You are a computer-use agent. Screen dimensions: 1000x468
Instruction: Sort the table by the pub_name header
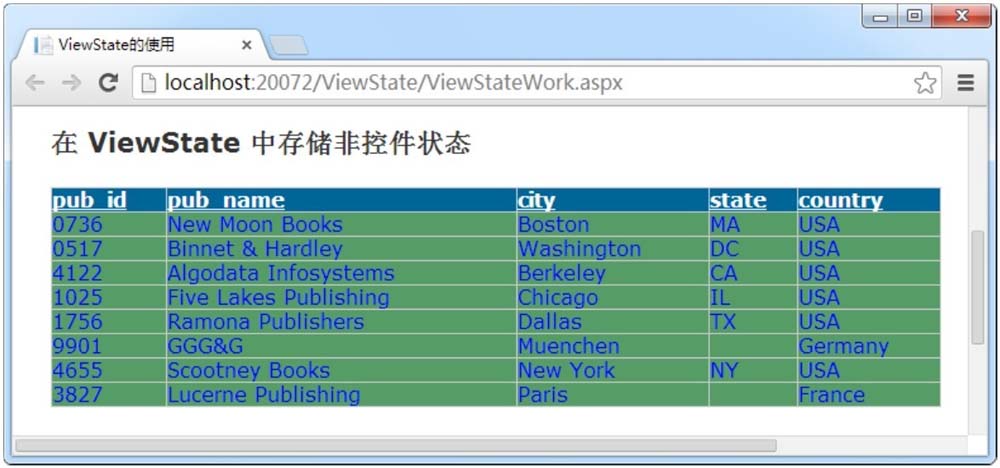coord(226,200)
